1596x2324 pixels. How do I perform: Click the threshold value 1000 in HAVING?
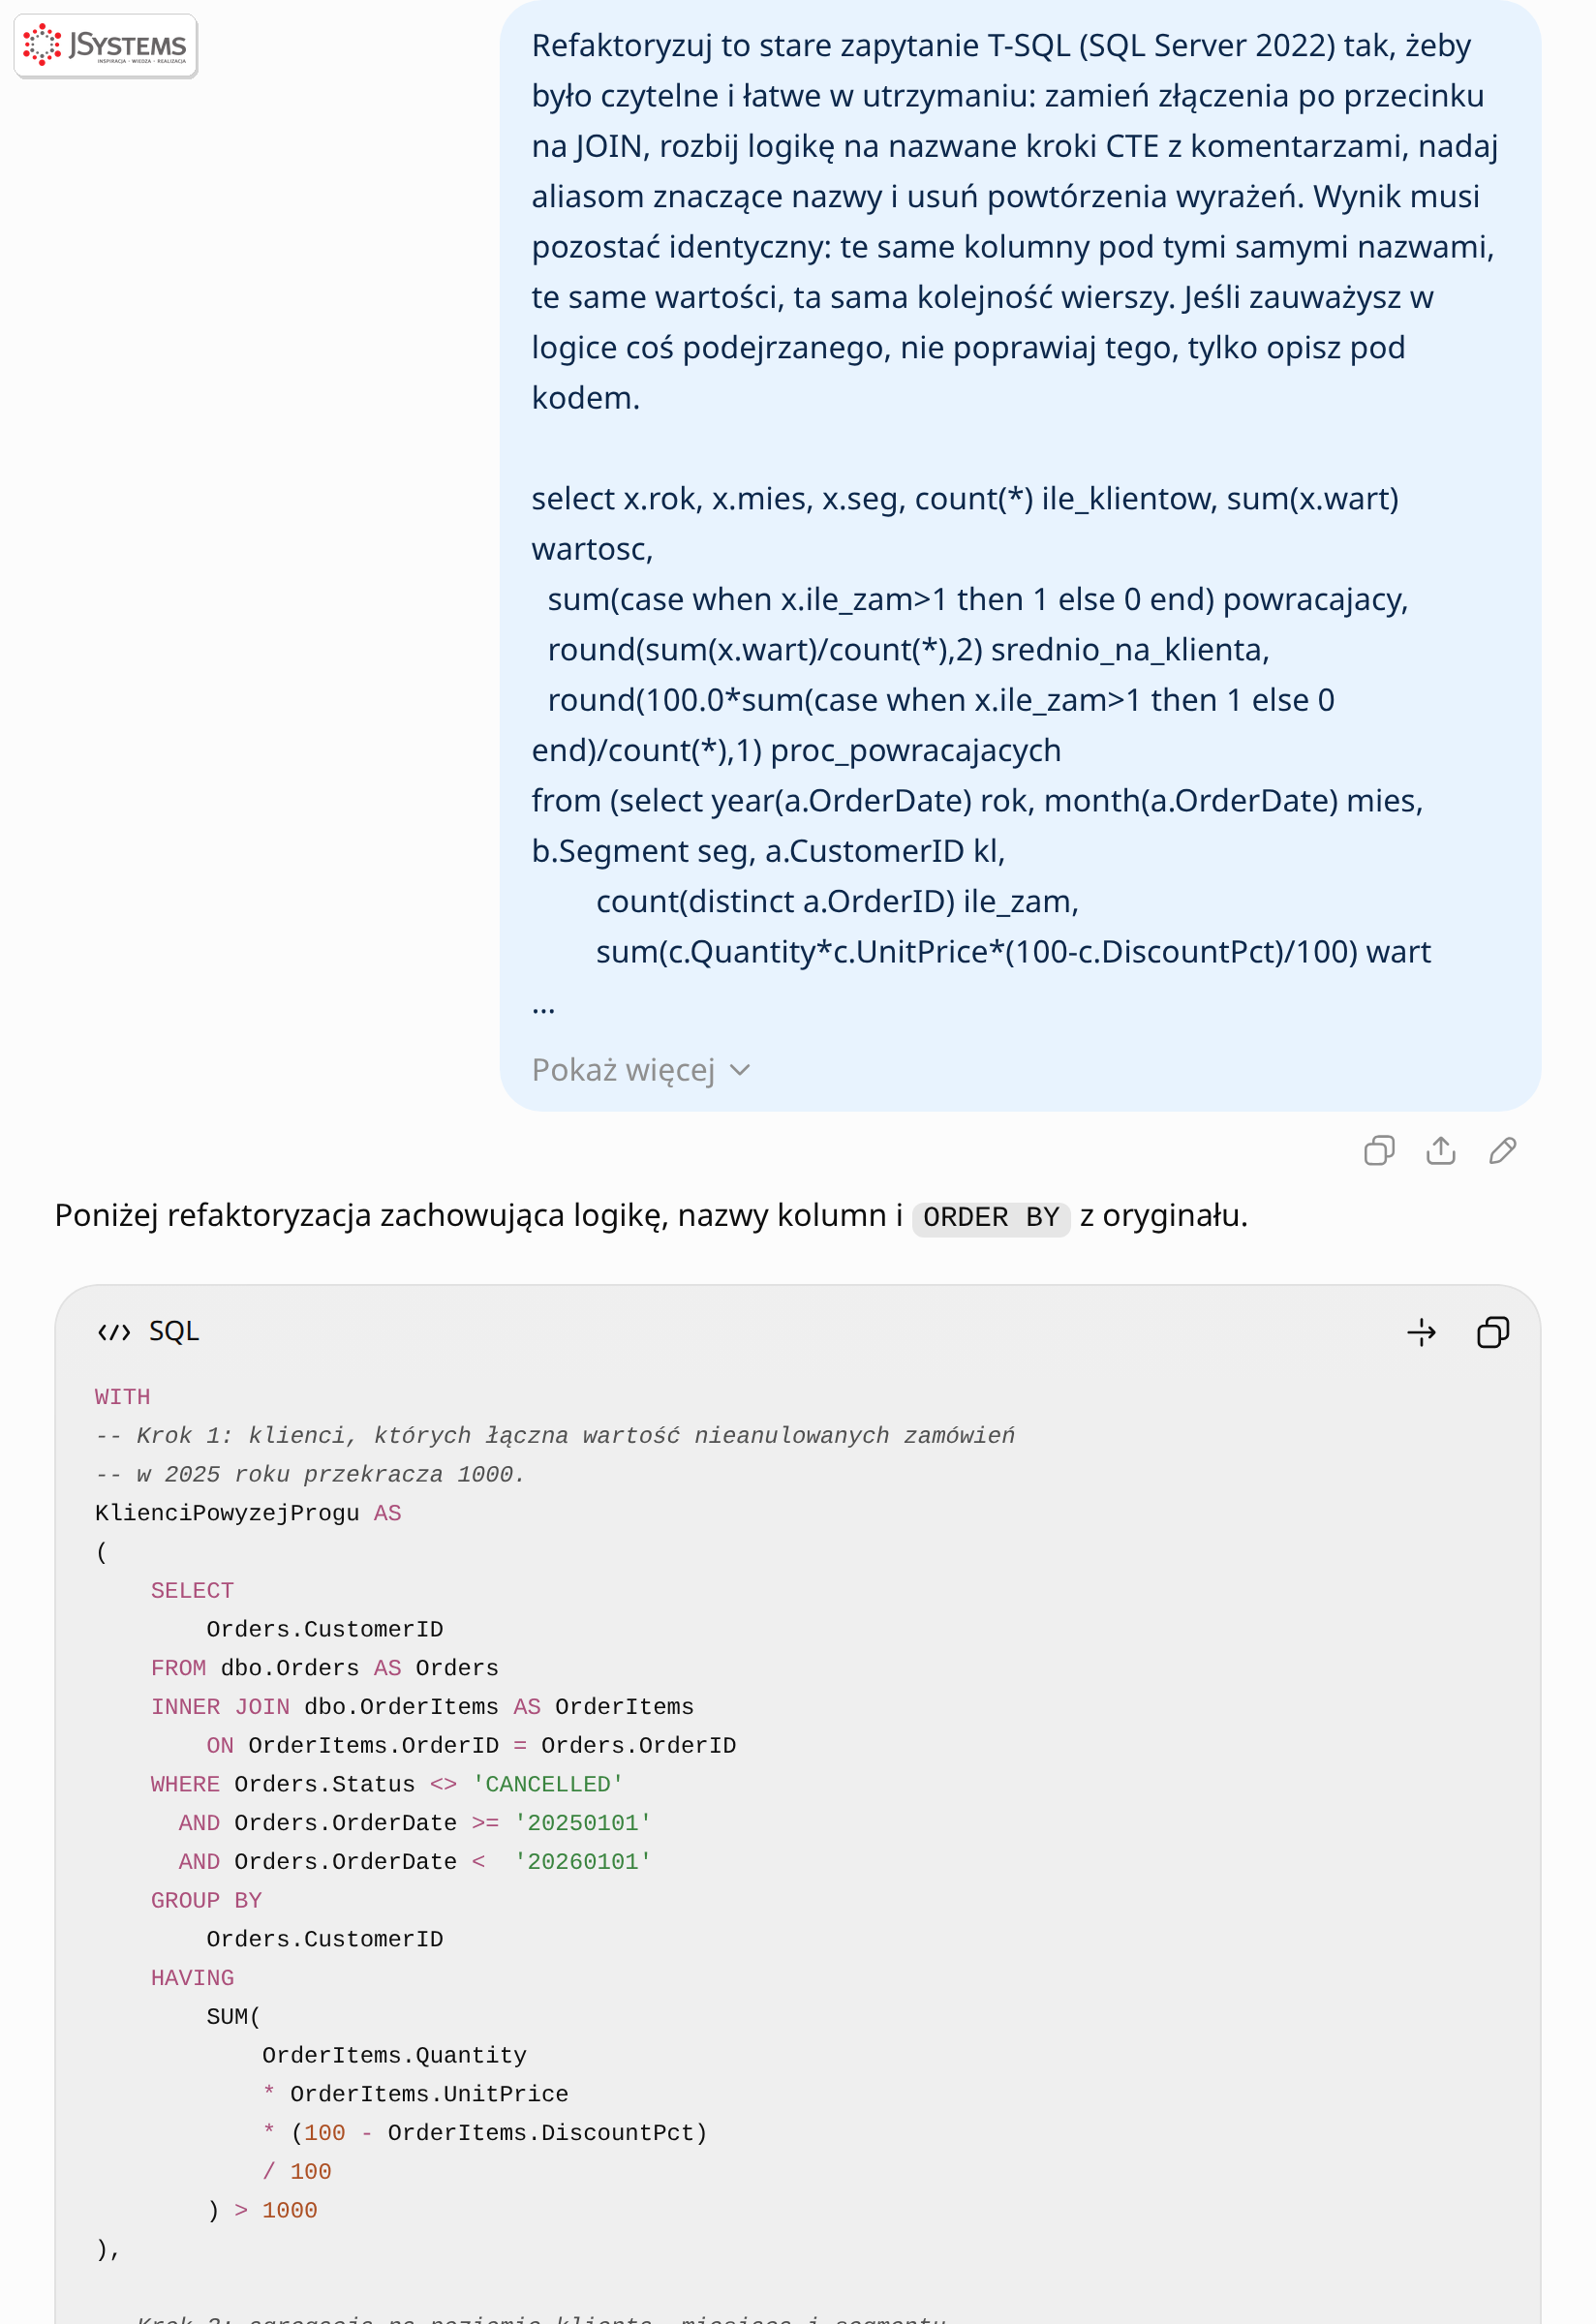tap(290, 2210)
